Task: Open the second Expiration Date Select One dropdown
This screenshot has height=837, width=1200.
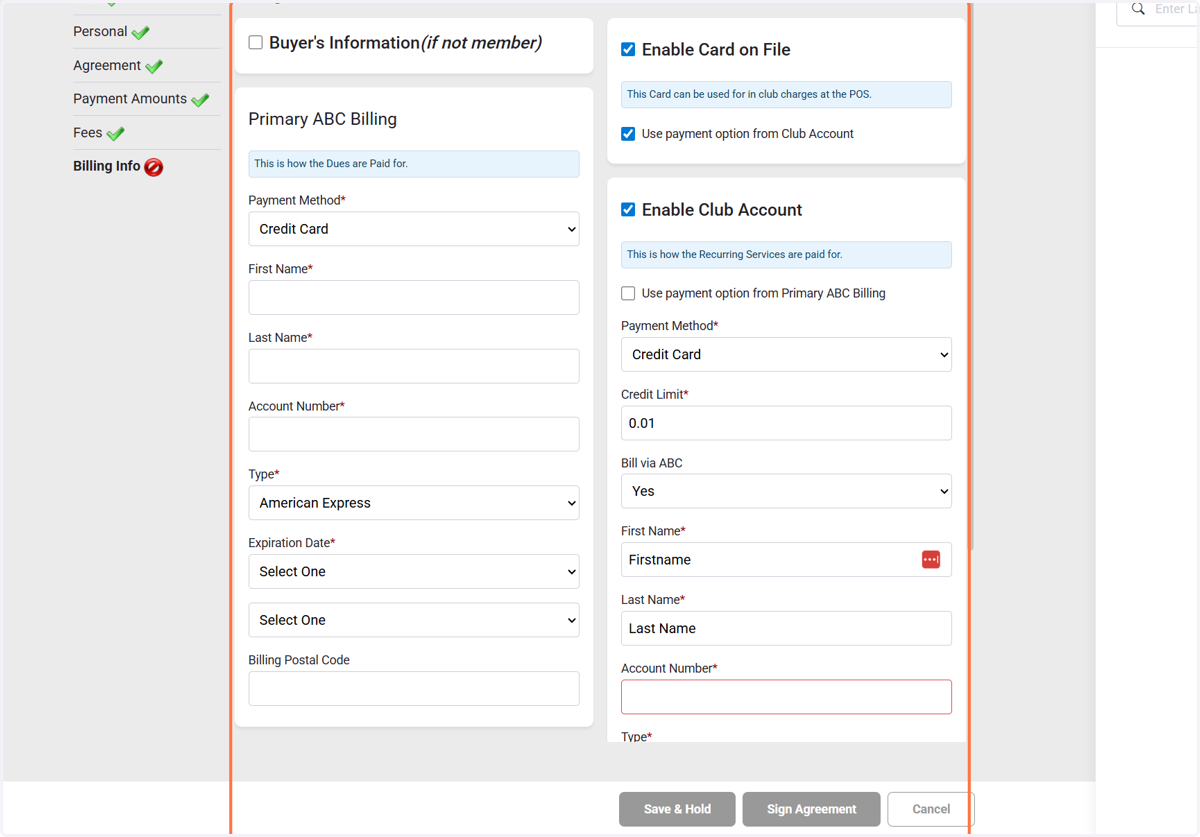Action: click(414, 620)
